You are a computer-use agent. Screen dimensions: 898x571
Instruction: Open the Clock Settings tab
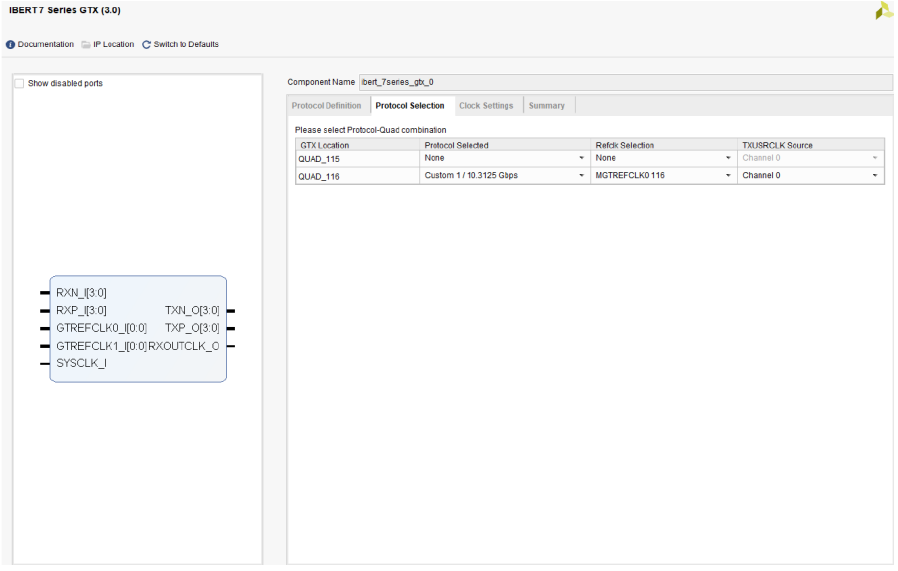click(x=486, y=106)
